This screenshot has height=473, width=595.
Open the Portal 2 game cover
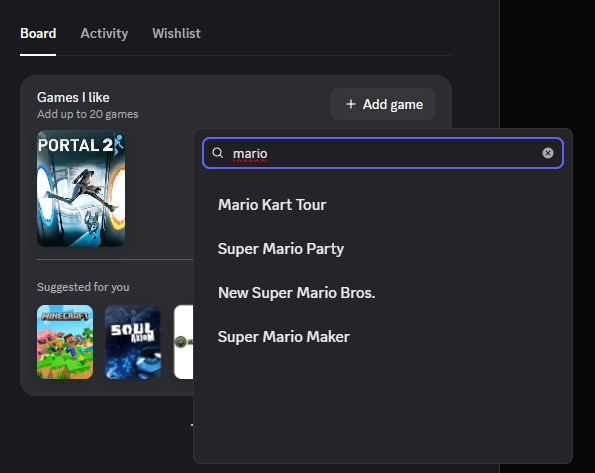(x=81, y=189)
